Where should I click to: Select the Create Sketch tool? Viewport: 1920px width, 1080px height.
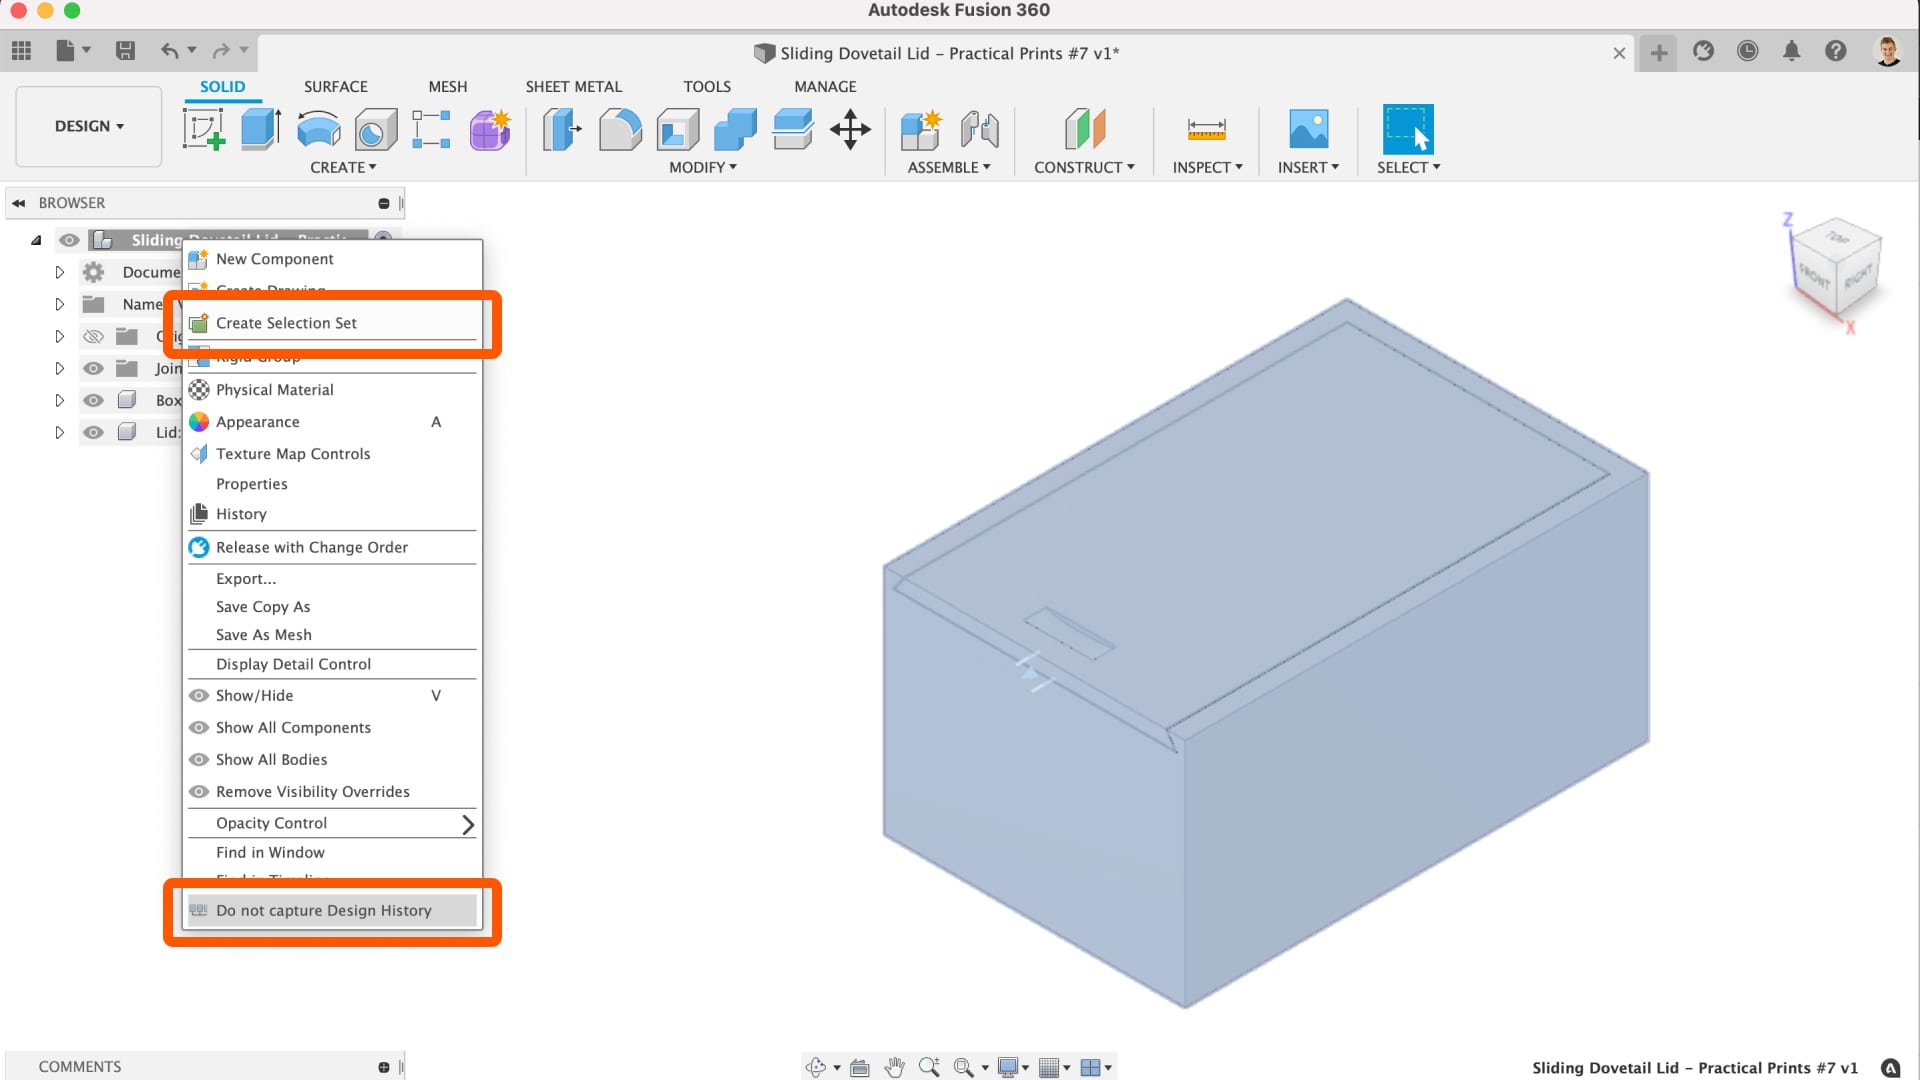tap(203, 130)
